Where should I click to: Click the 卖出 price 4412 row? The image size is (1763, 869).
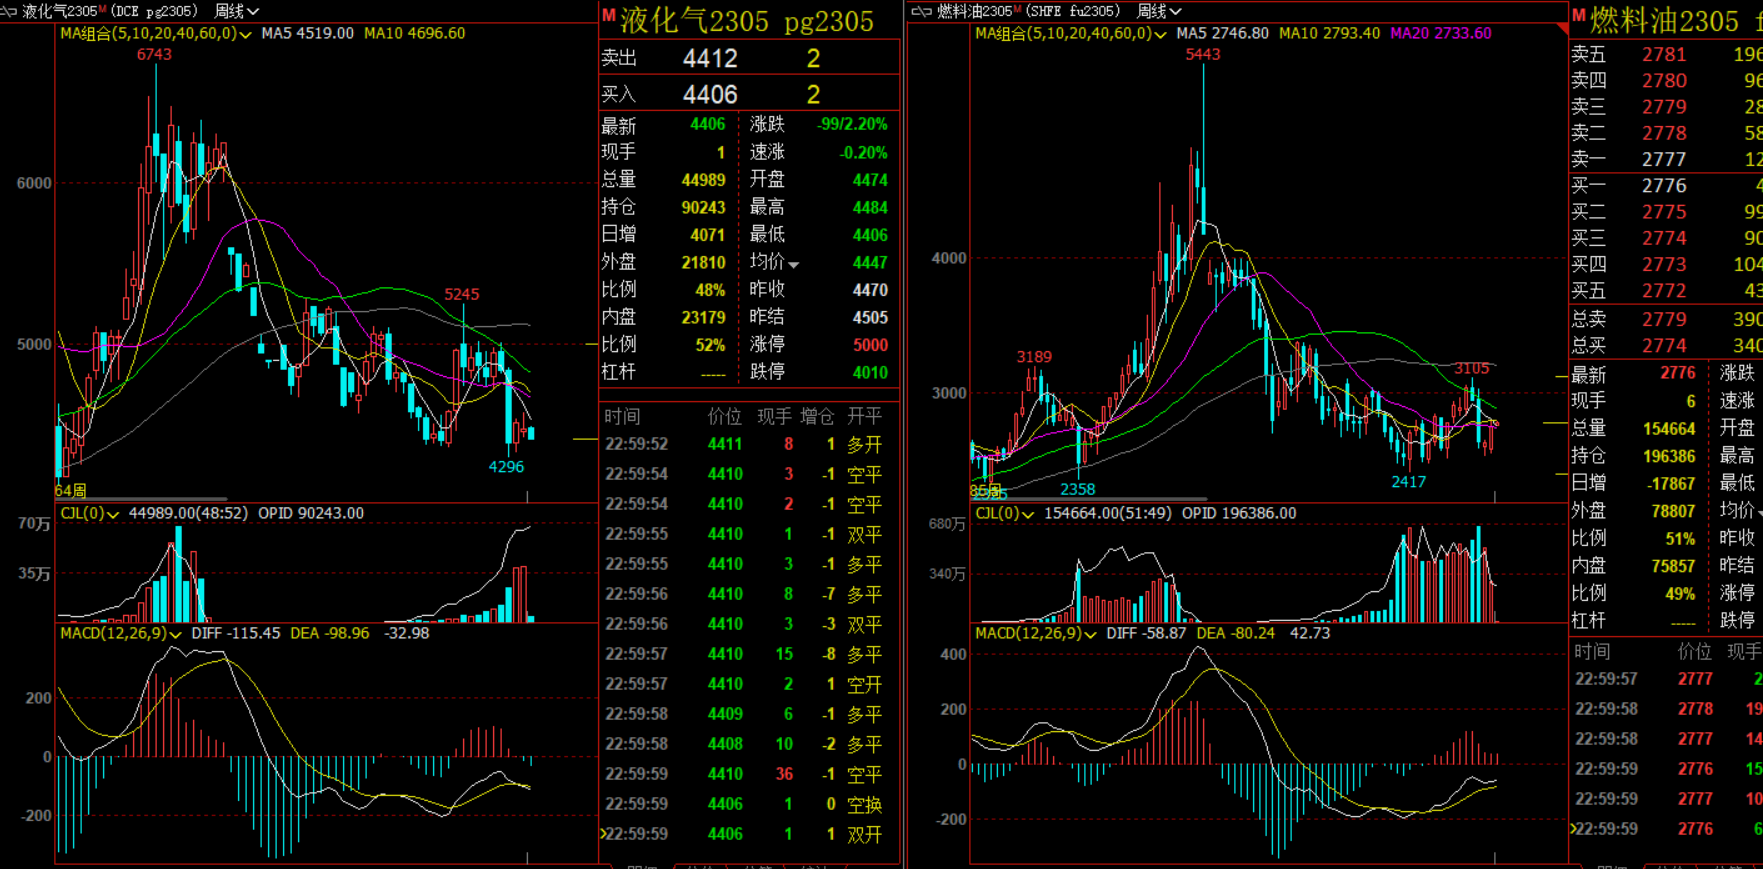point(710,59)
